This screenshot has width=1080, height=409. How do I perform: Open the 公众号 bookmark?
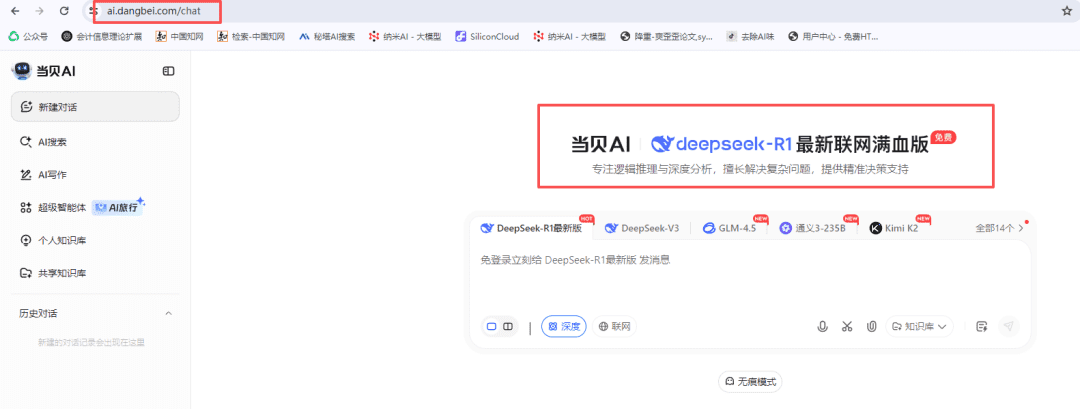(29, 36)
